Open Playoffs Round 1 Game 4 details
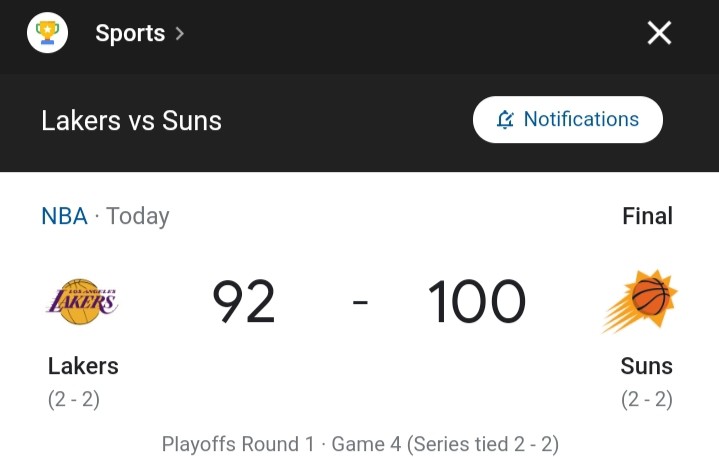The image size is (719, 457). [360, 444]
